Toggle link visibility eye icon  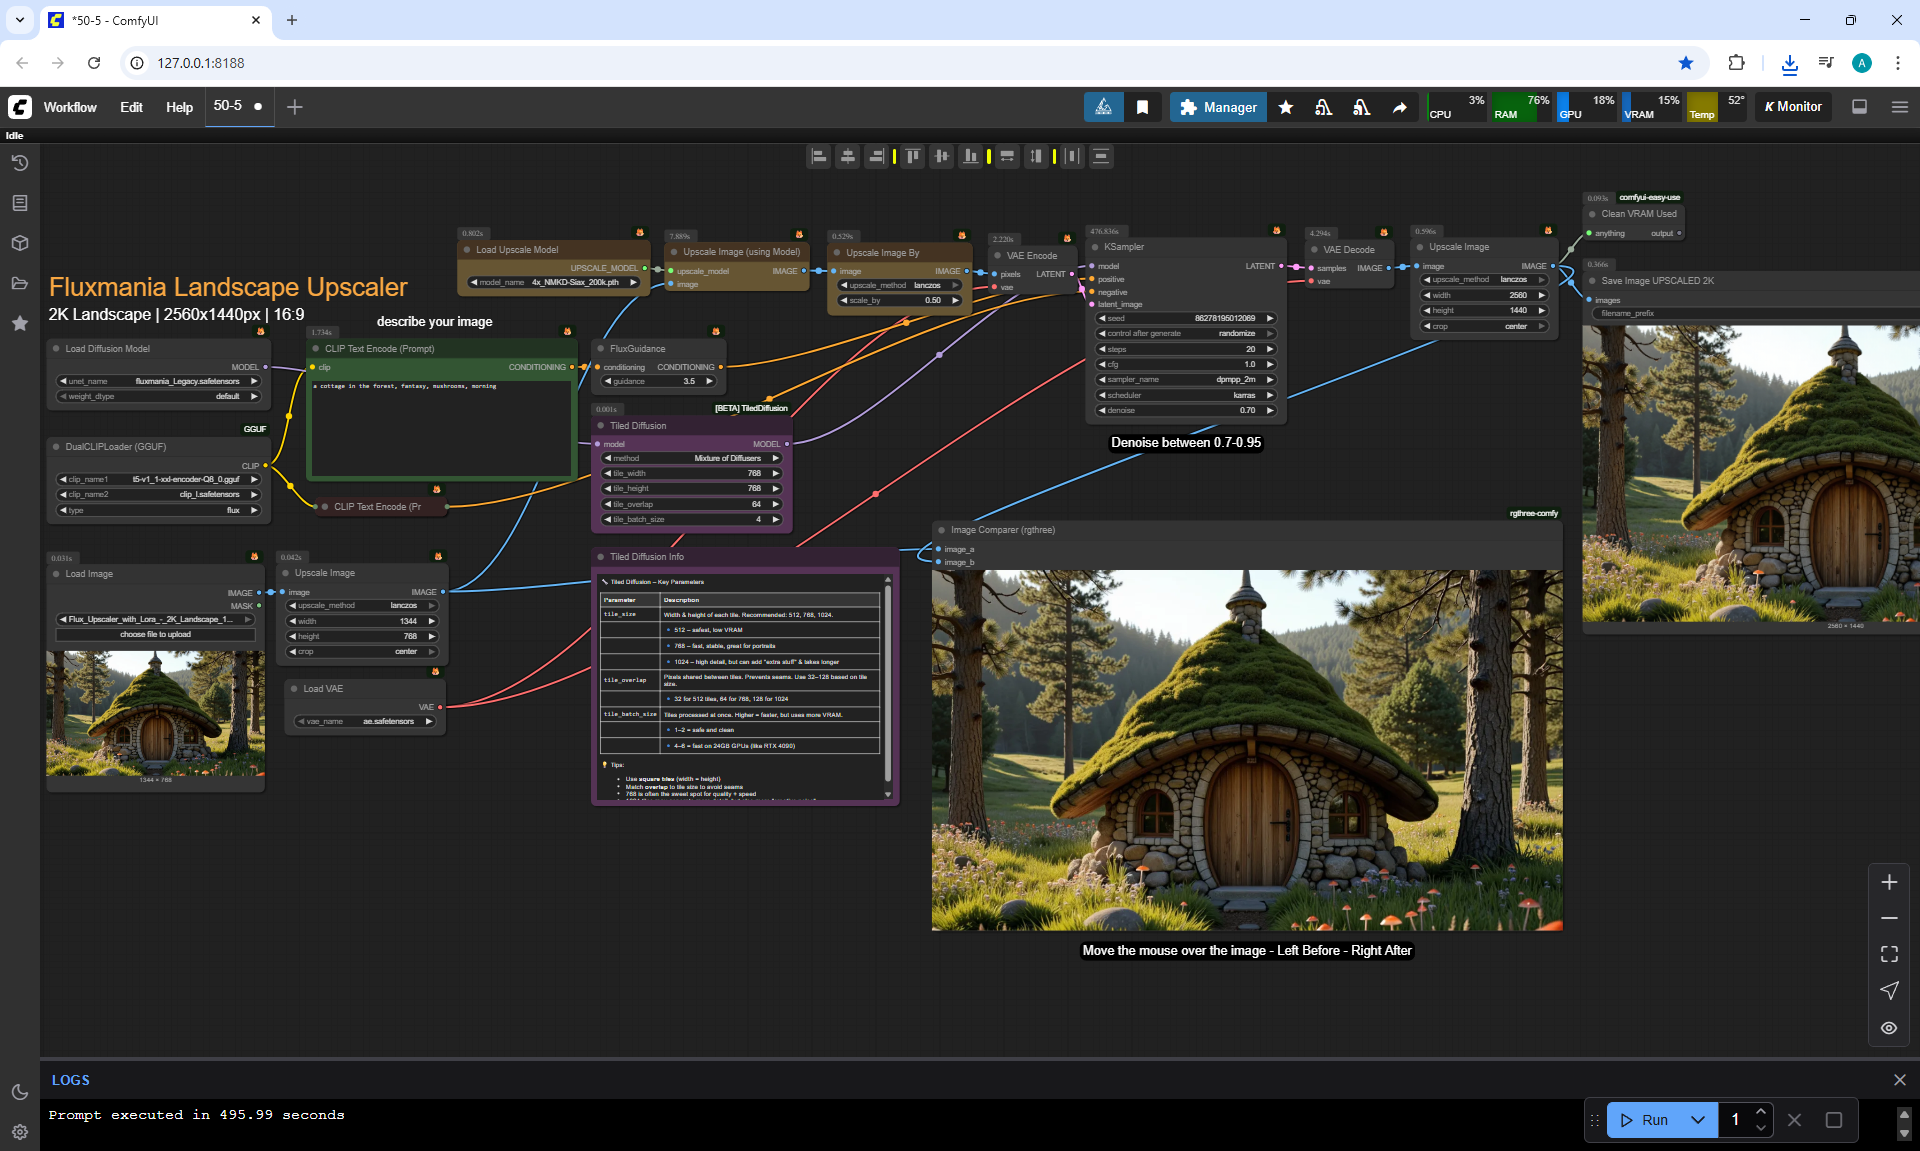[x=1889, y=1028]
